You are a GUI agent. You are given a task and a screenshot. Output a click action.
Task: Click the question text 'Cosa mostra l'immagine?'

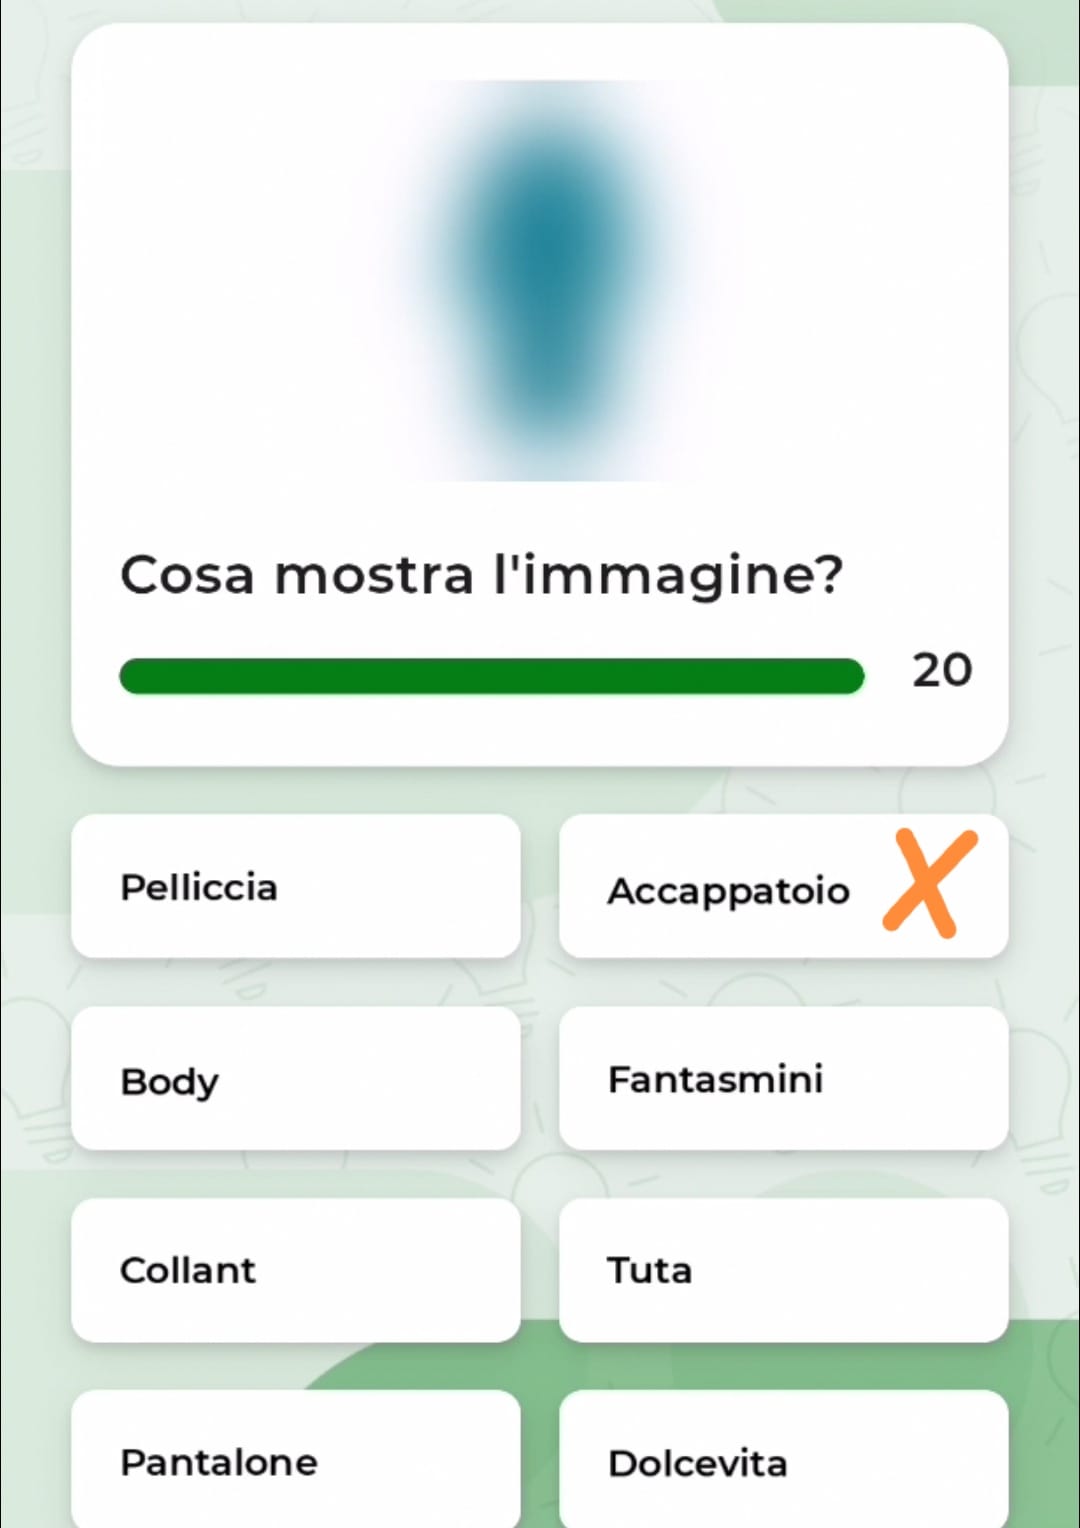coord(481,575)
